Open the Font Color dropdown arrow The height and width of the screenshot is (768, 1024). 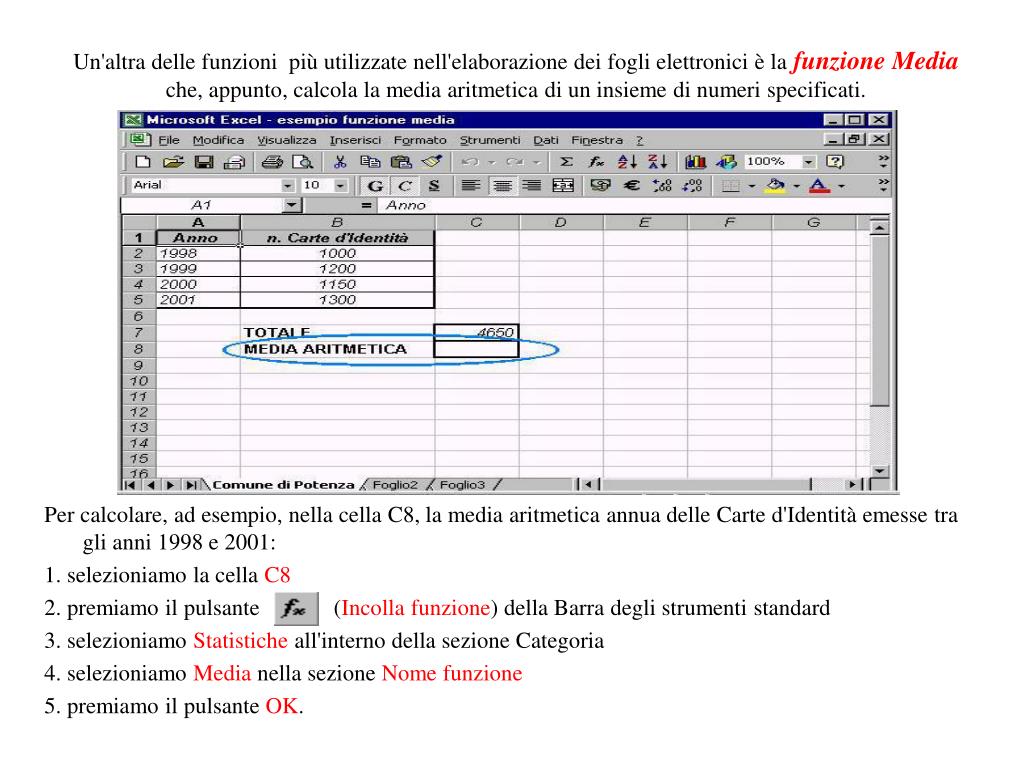point(841,187)
